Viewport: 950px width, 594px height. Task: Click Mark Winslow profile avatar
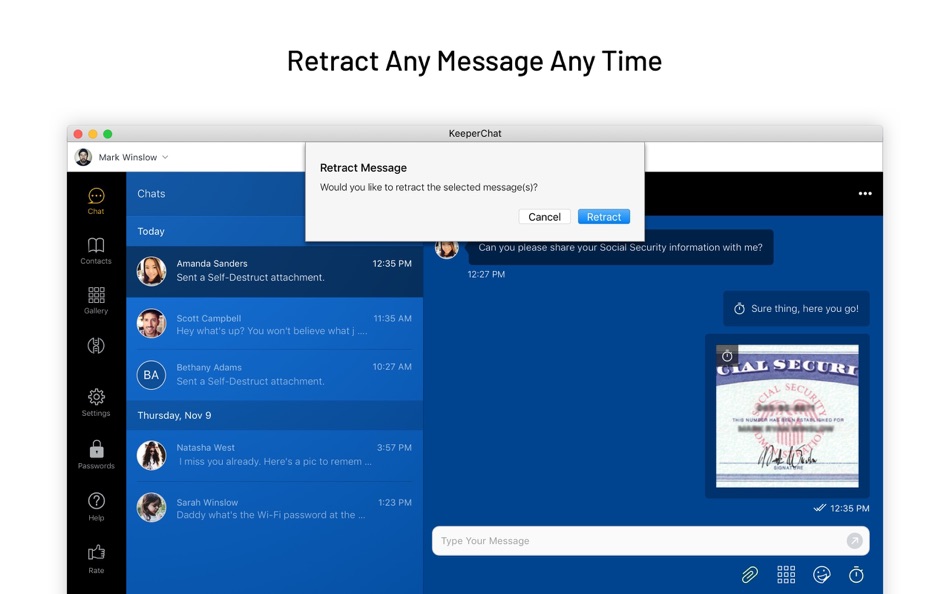[x=83, y=157]
